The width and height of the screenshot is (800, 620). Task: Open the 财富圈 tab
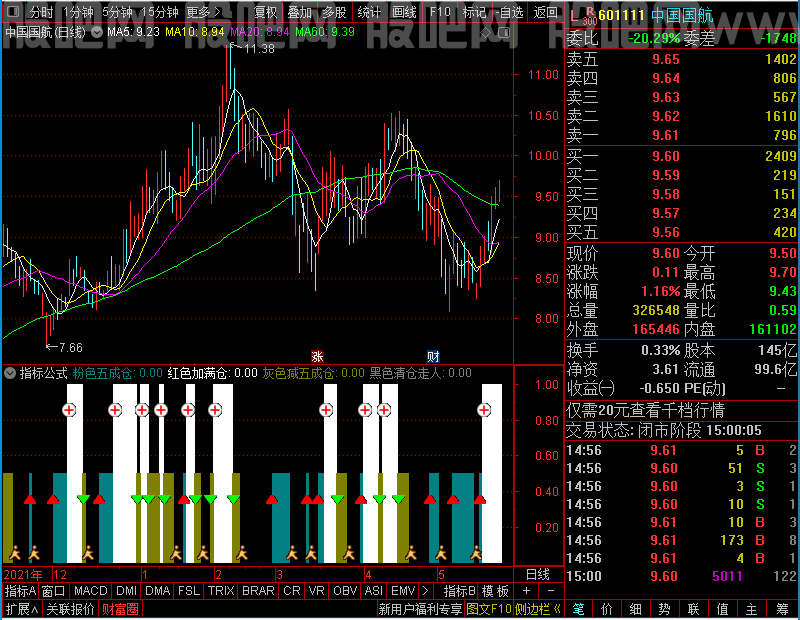(x=120, y=609)
